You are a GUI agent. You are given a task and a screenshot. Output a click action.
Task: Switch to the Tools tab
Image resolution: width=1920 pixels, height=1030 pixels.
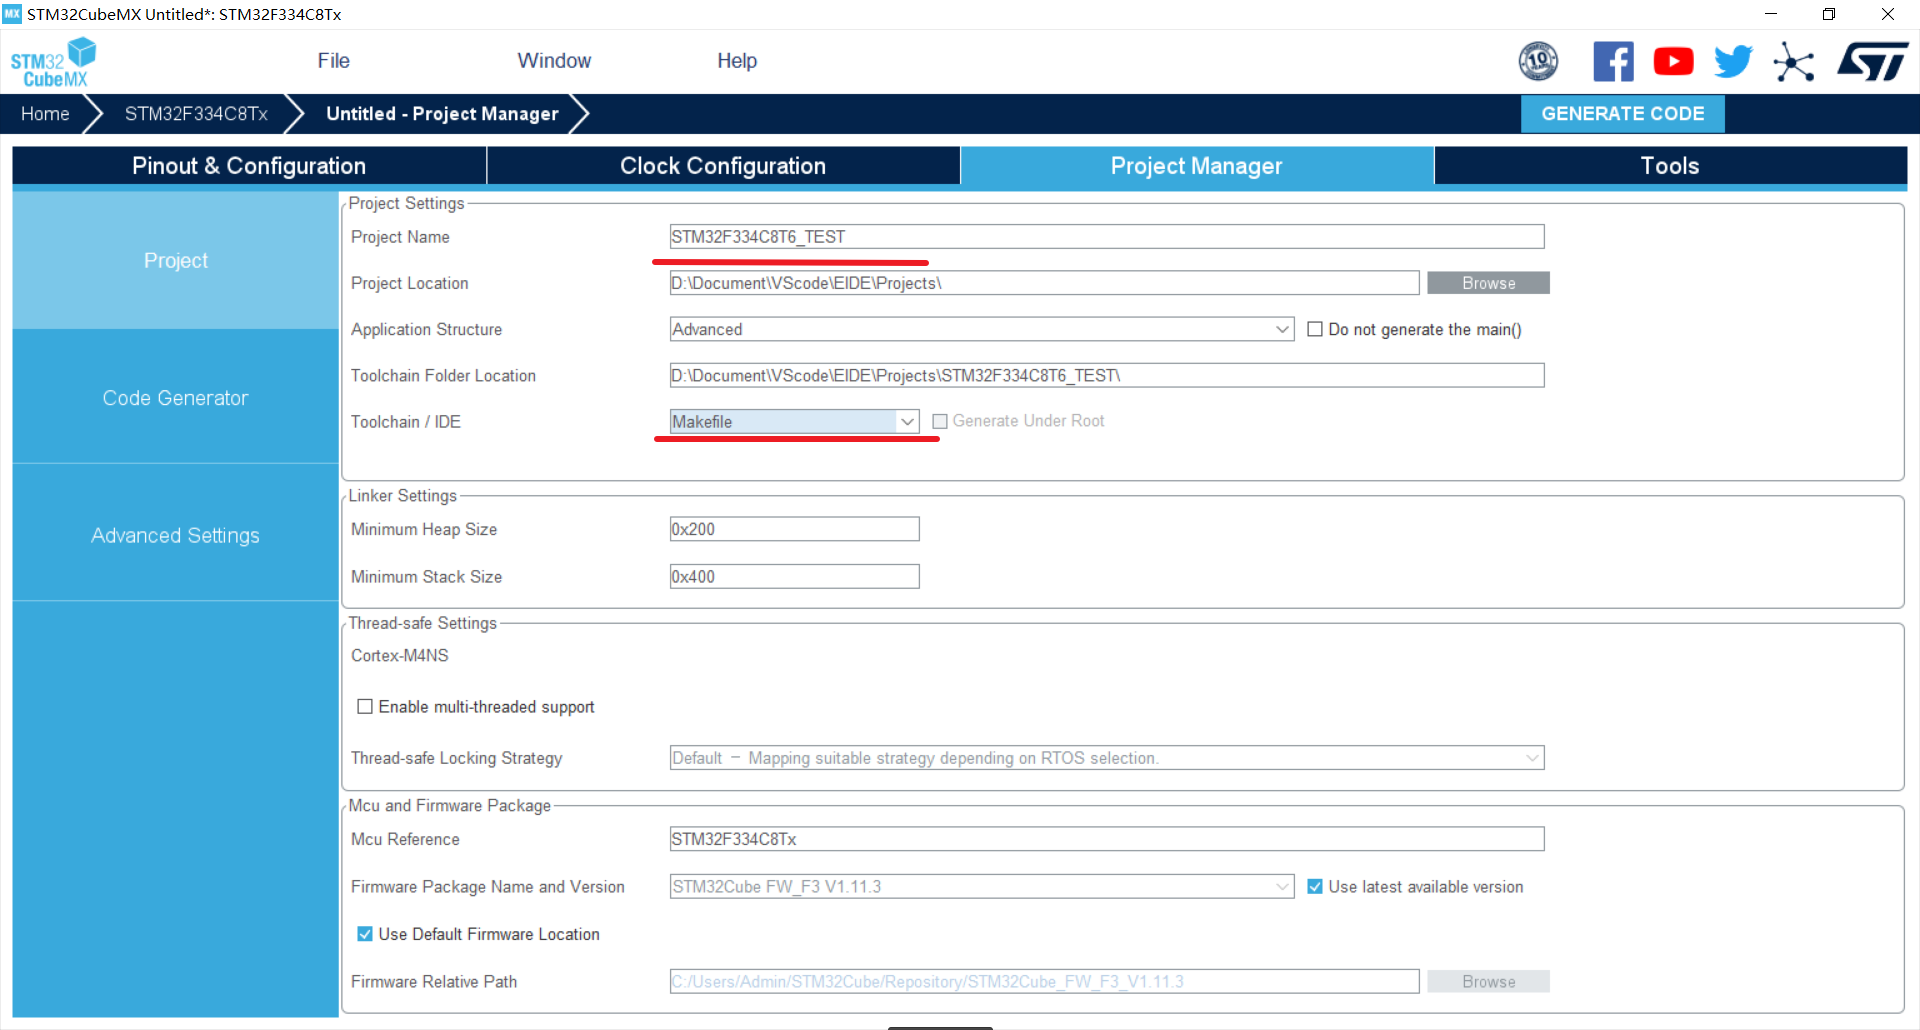(x=1670, y=166)
